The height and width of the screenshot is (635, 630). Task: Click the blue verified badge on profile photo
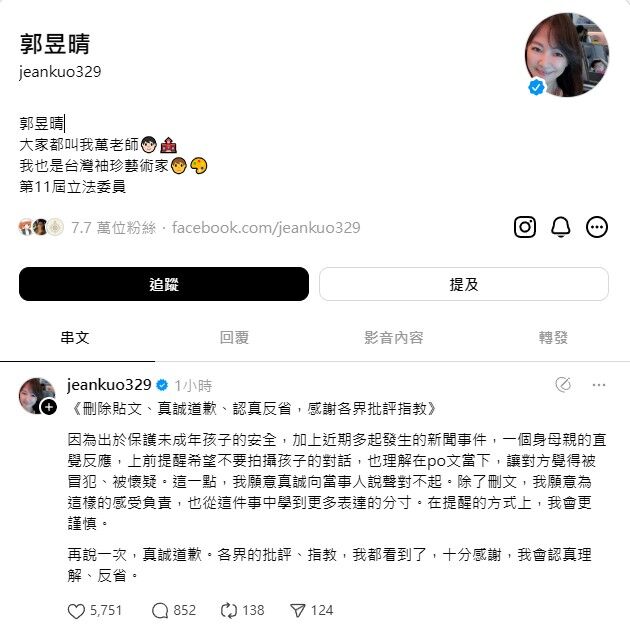click(x=536, y=87)
